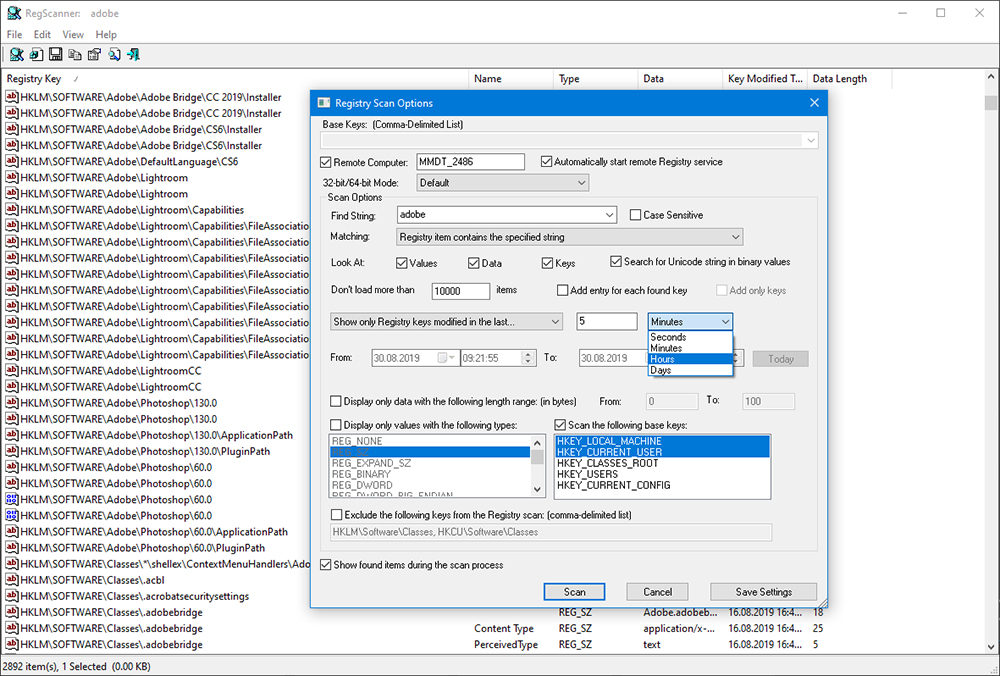
Task: Uncheck Look At Values
Action: (x=402, y=263)
